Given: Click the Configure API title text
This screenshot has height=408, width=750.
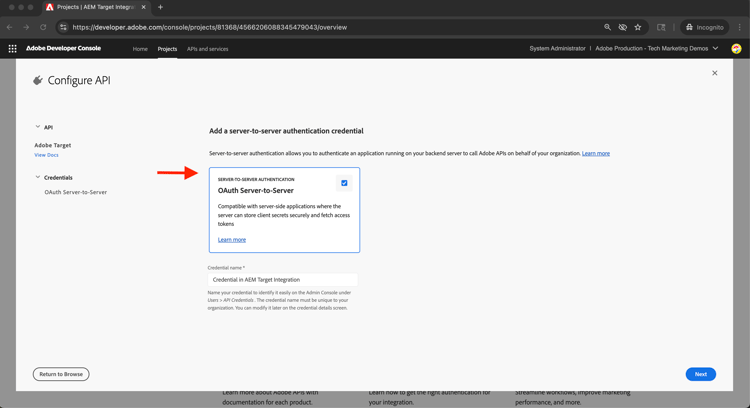Looking at the screenshot, I should 79,80.
